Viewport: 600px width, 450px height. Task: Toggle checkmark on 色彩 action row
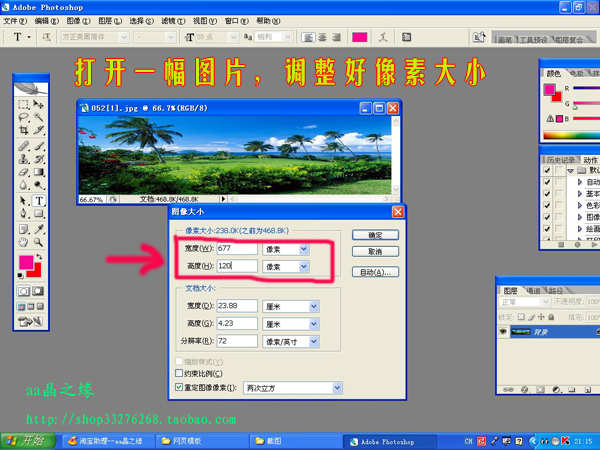[x=547, y=205]
